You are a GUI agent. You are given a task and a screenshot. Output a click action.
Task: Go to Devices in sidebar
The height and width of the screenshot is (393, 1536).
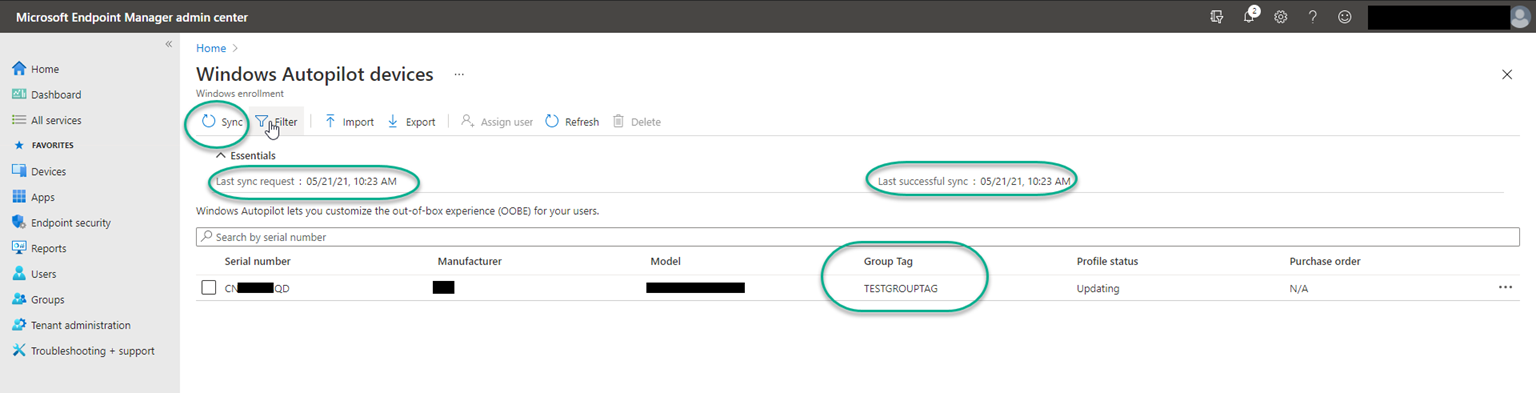pos(39,172)
